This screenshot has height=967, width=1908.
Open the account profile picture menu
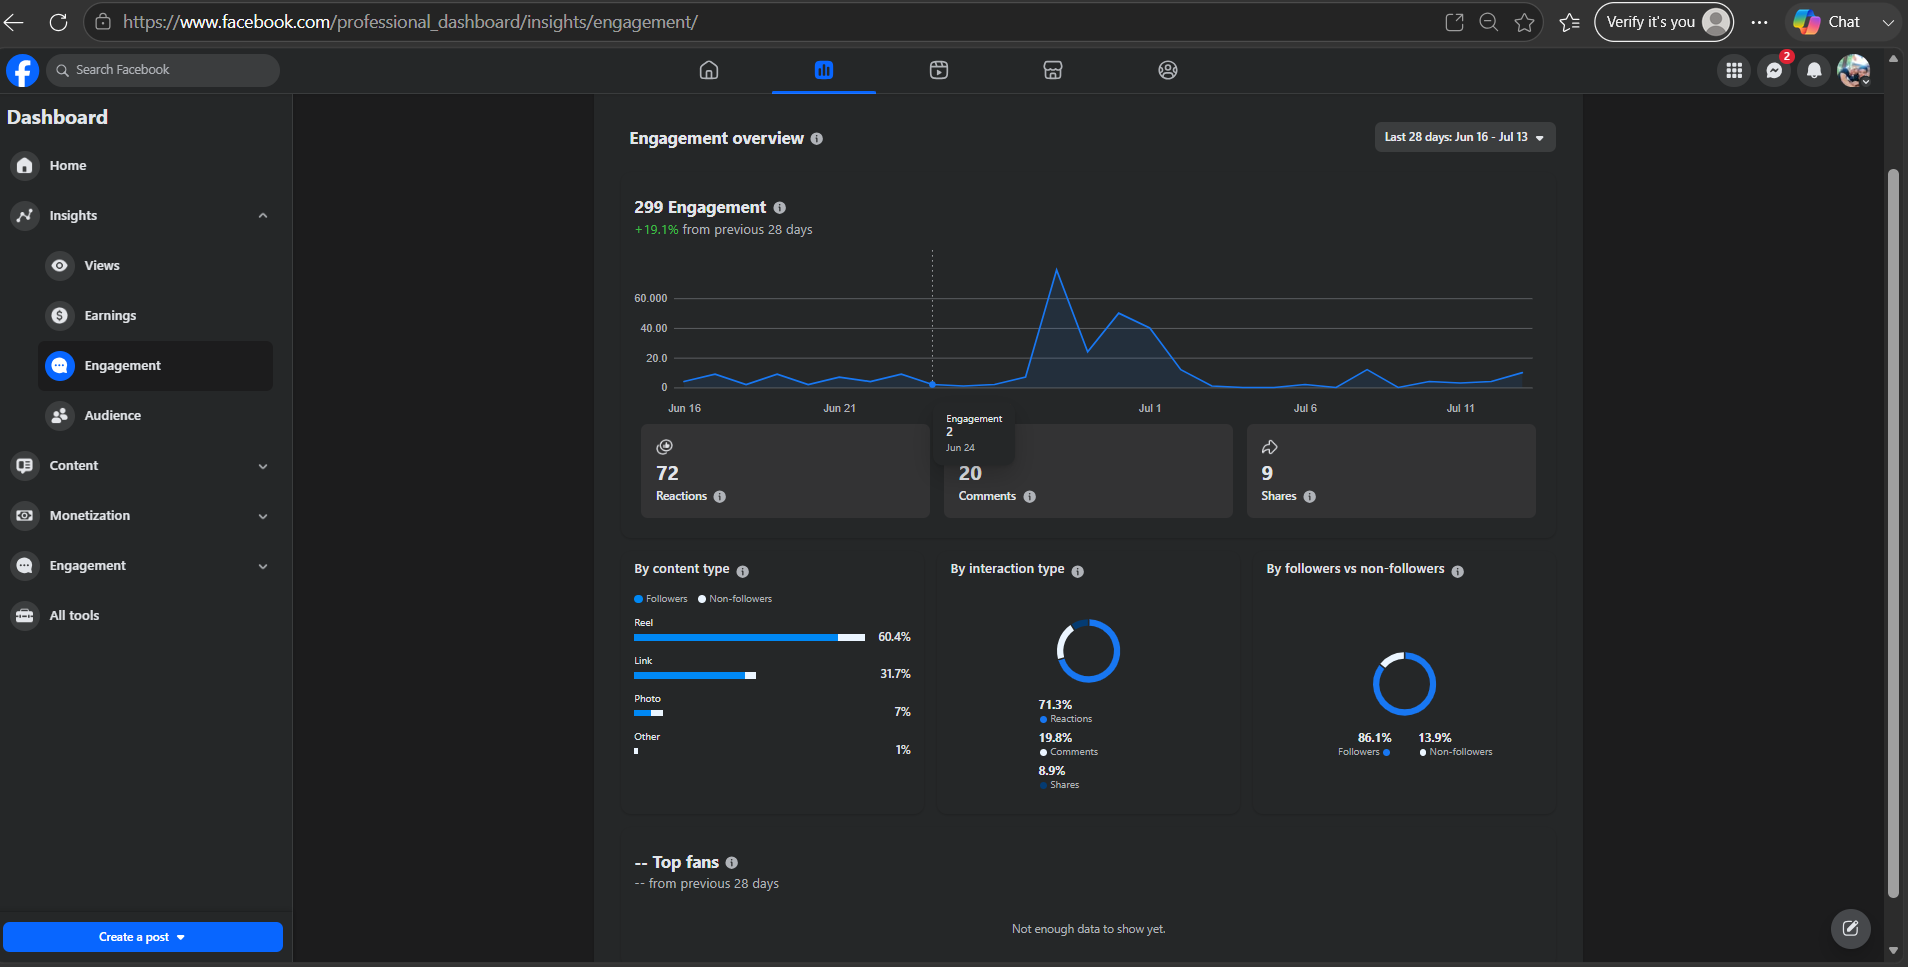[x=1854, y=70]
